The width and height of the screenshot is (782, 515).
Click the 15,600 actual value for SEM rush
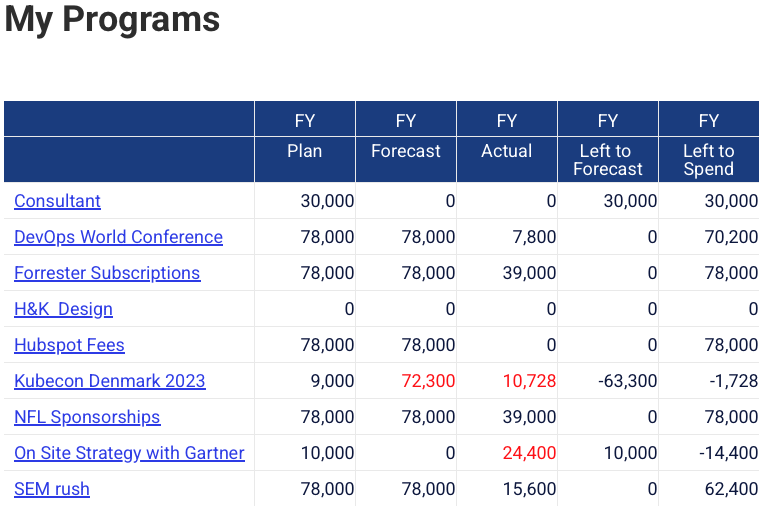tap(529, 489)
